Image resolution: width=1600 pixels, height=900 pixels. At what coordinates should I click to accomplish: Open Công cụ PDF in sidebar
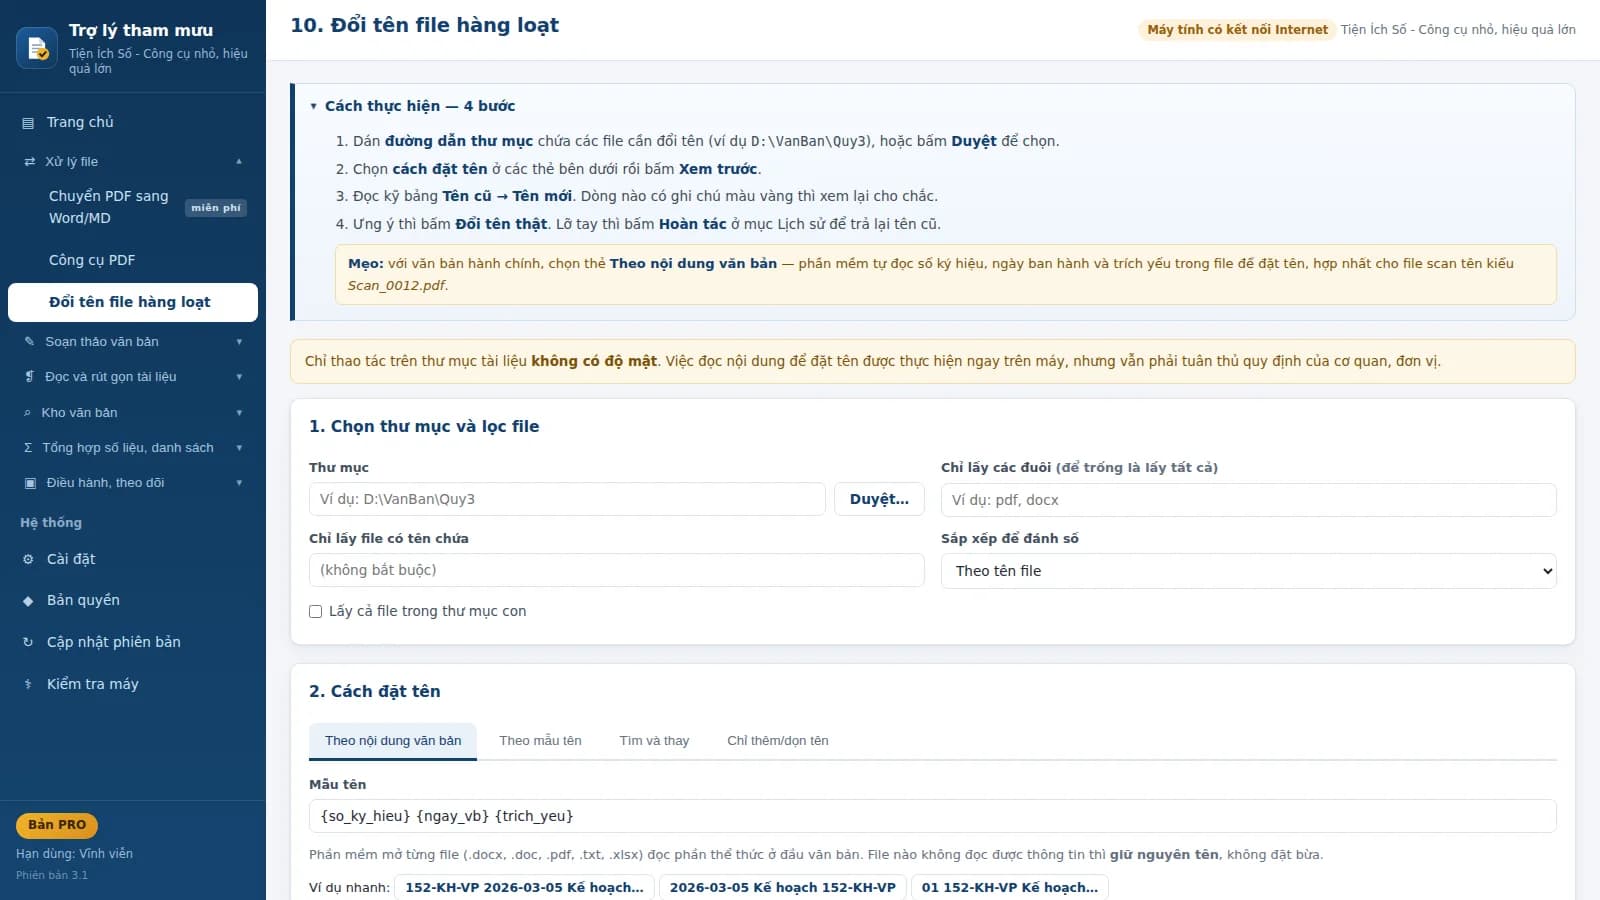click(x=133, y=260)
